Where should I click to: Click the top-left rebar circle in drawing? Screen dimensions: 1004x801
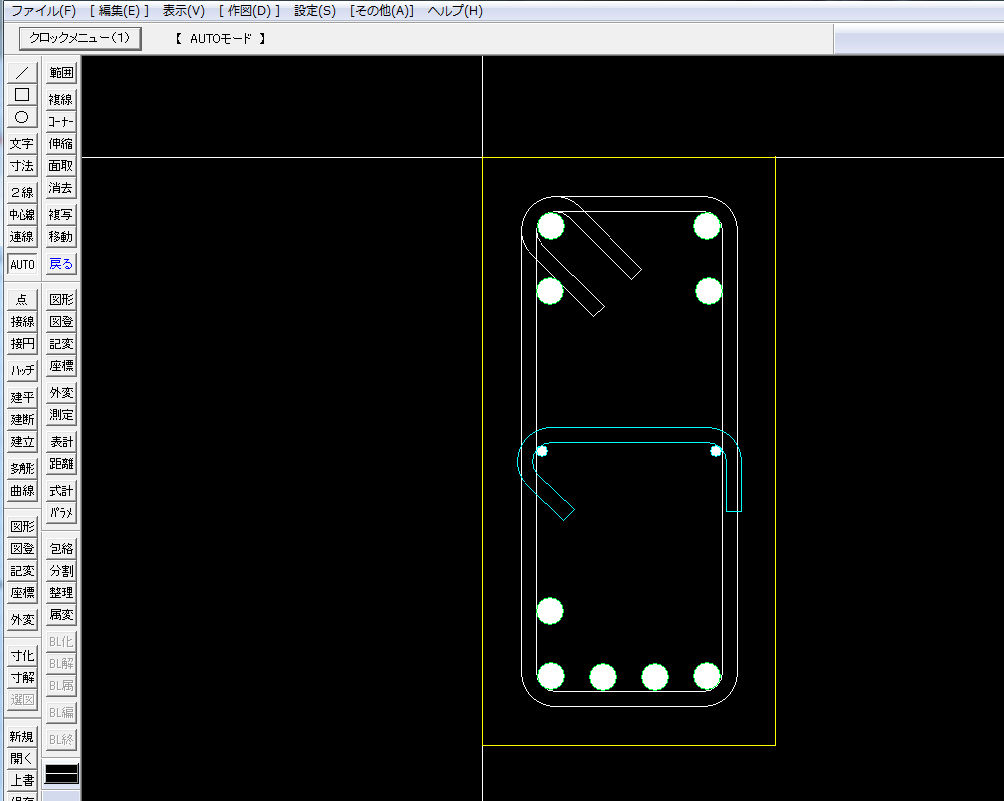[551, 227]
